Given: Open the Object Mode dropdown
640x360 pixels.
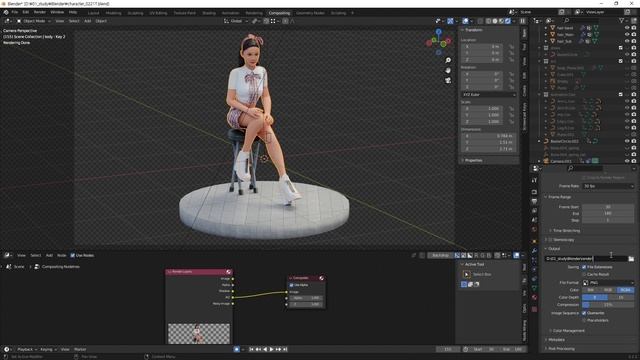Looking at the screenshot, I should pyautogui.click(x=33, y=21).
